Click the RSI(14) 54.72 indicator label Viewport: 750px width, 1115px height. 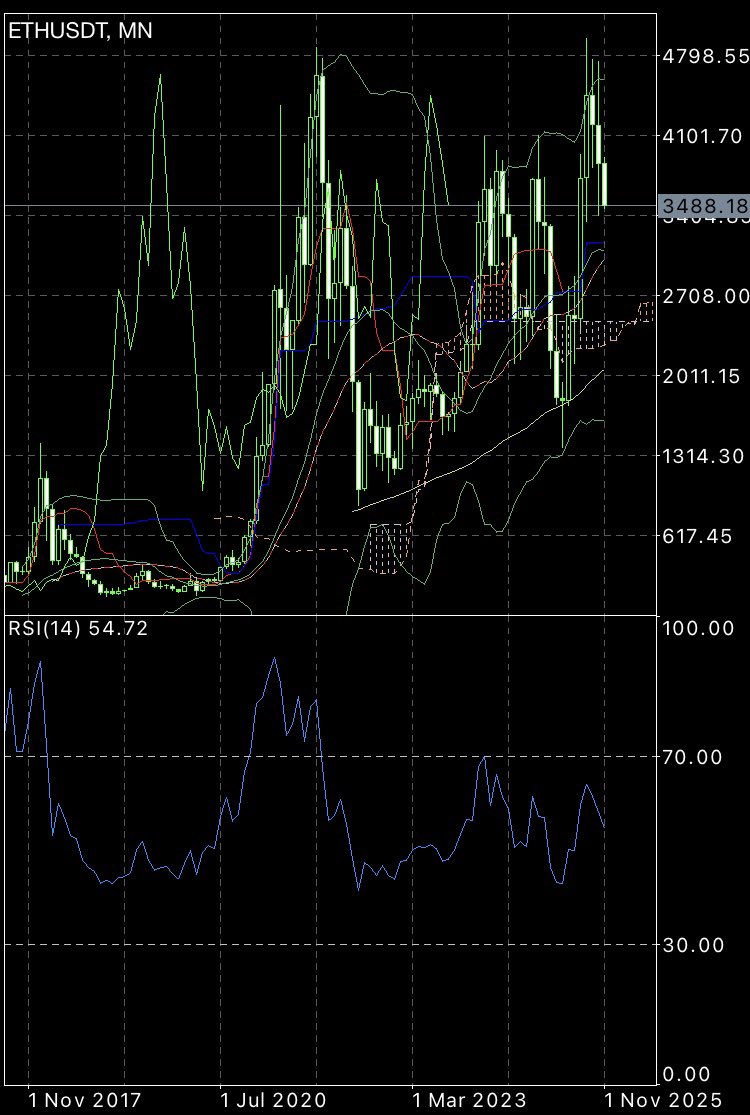click(x=78, y=629)
